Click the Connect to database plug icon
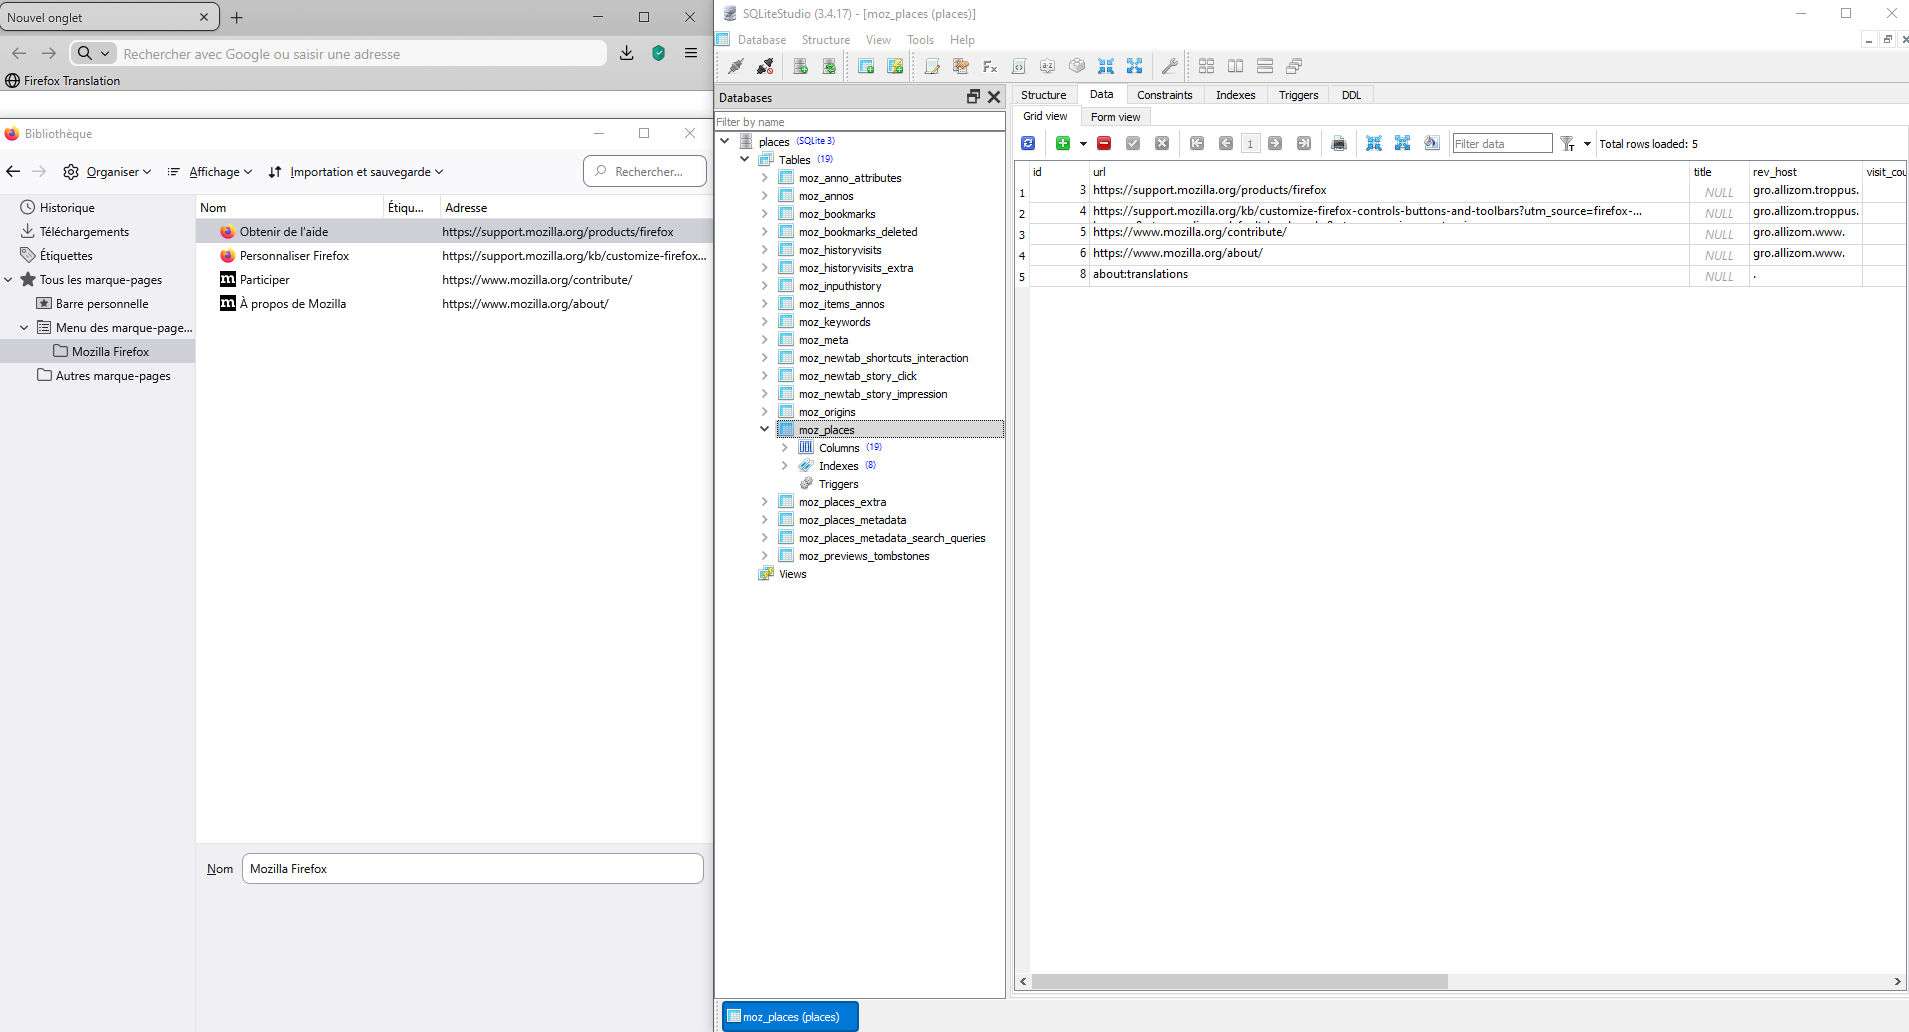This screenshot has height=1032, width=1909. click(x=735, y=66)
